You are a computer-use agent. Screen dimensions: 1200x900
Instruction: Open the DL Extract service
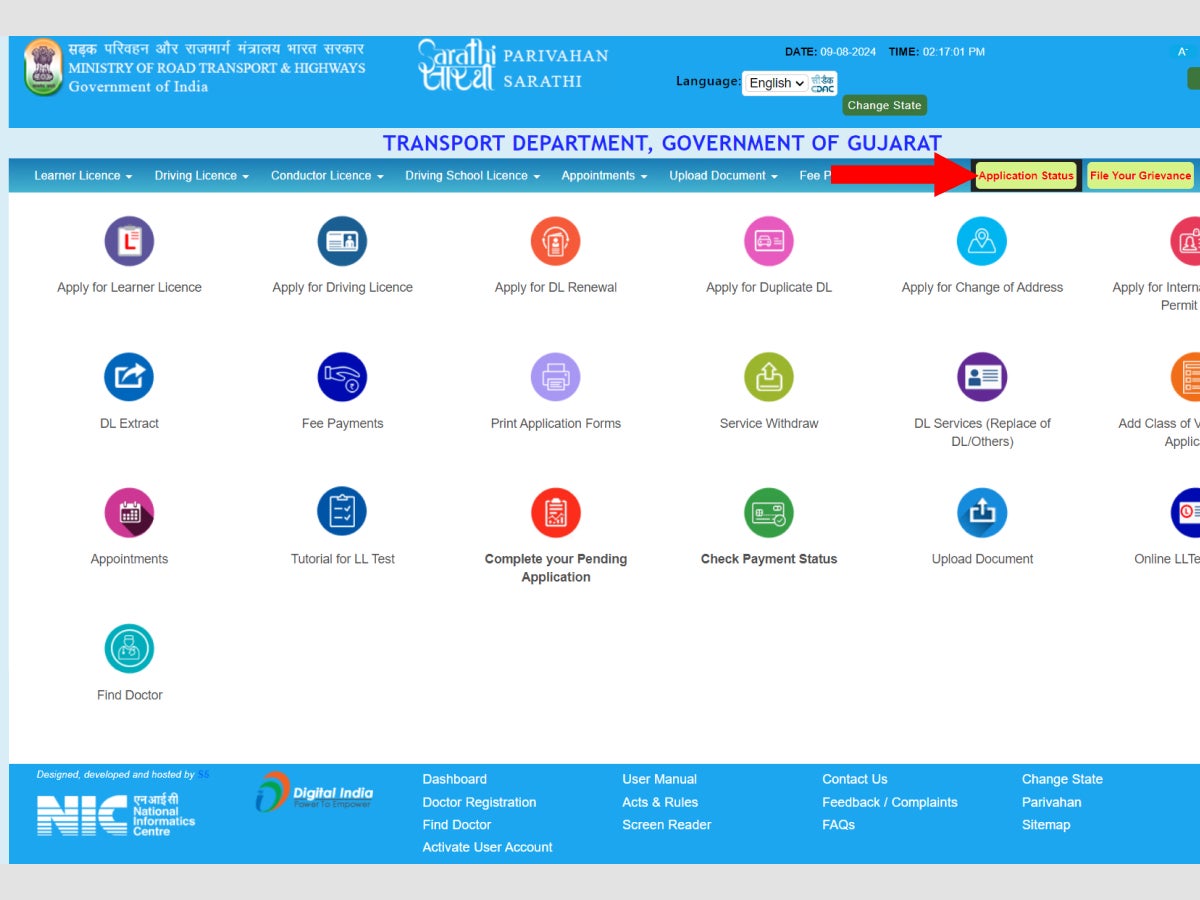(x=129, y=377)
